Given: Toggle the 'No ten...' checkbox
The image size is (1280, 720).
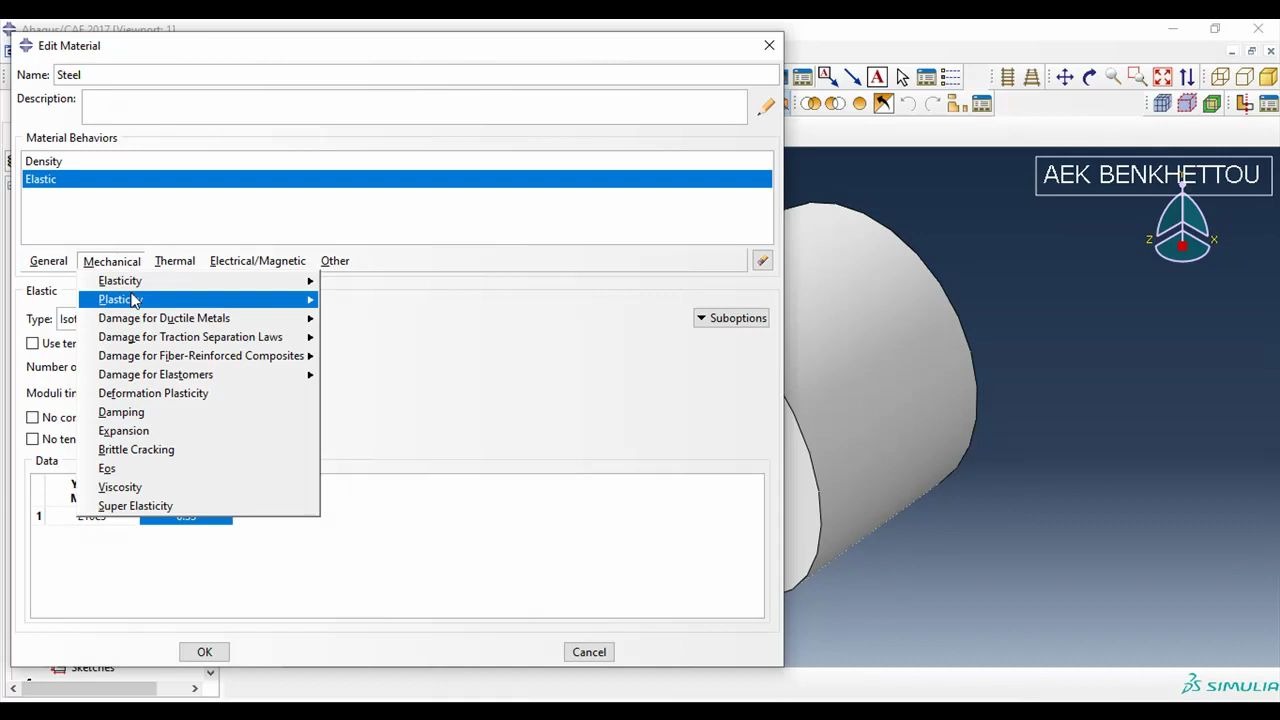Looking at the screenshot, I should click(33, 439).
